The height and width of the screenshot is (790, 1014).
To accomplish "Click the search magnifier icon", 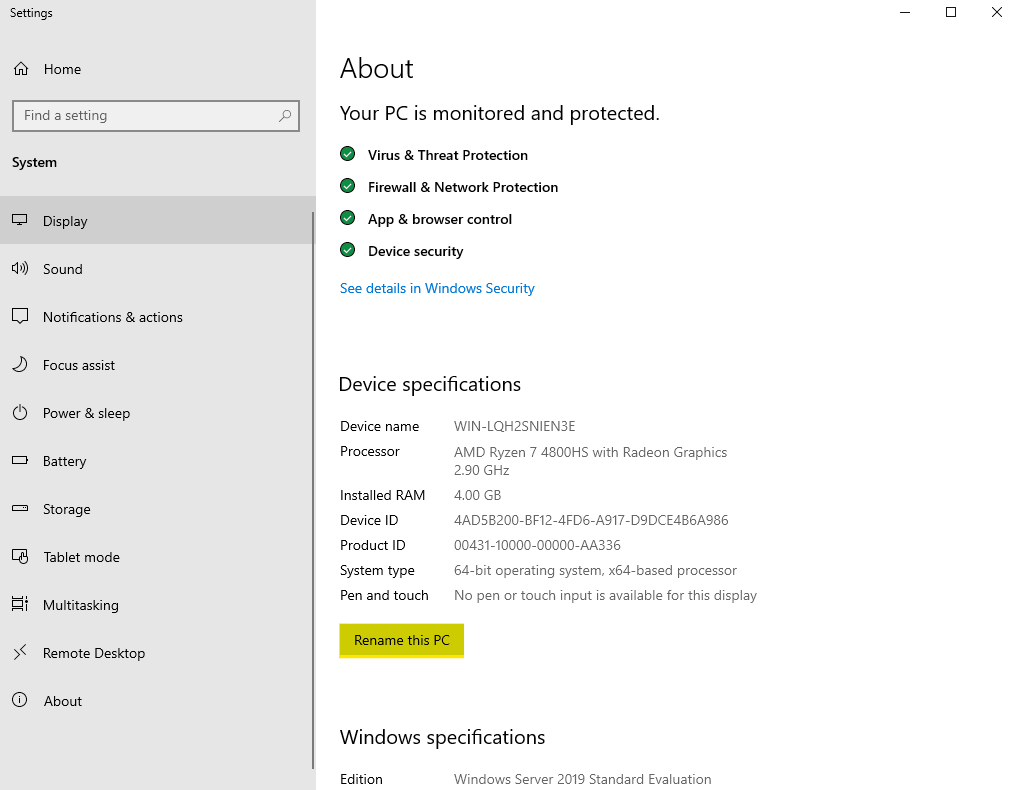I will 285,116.
